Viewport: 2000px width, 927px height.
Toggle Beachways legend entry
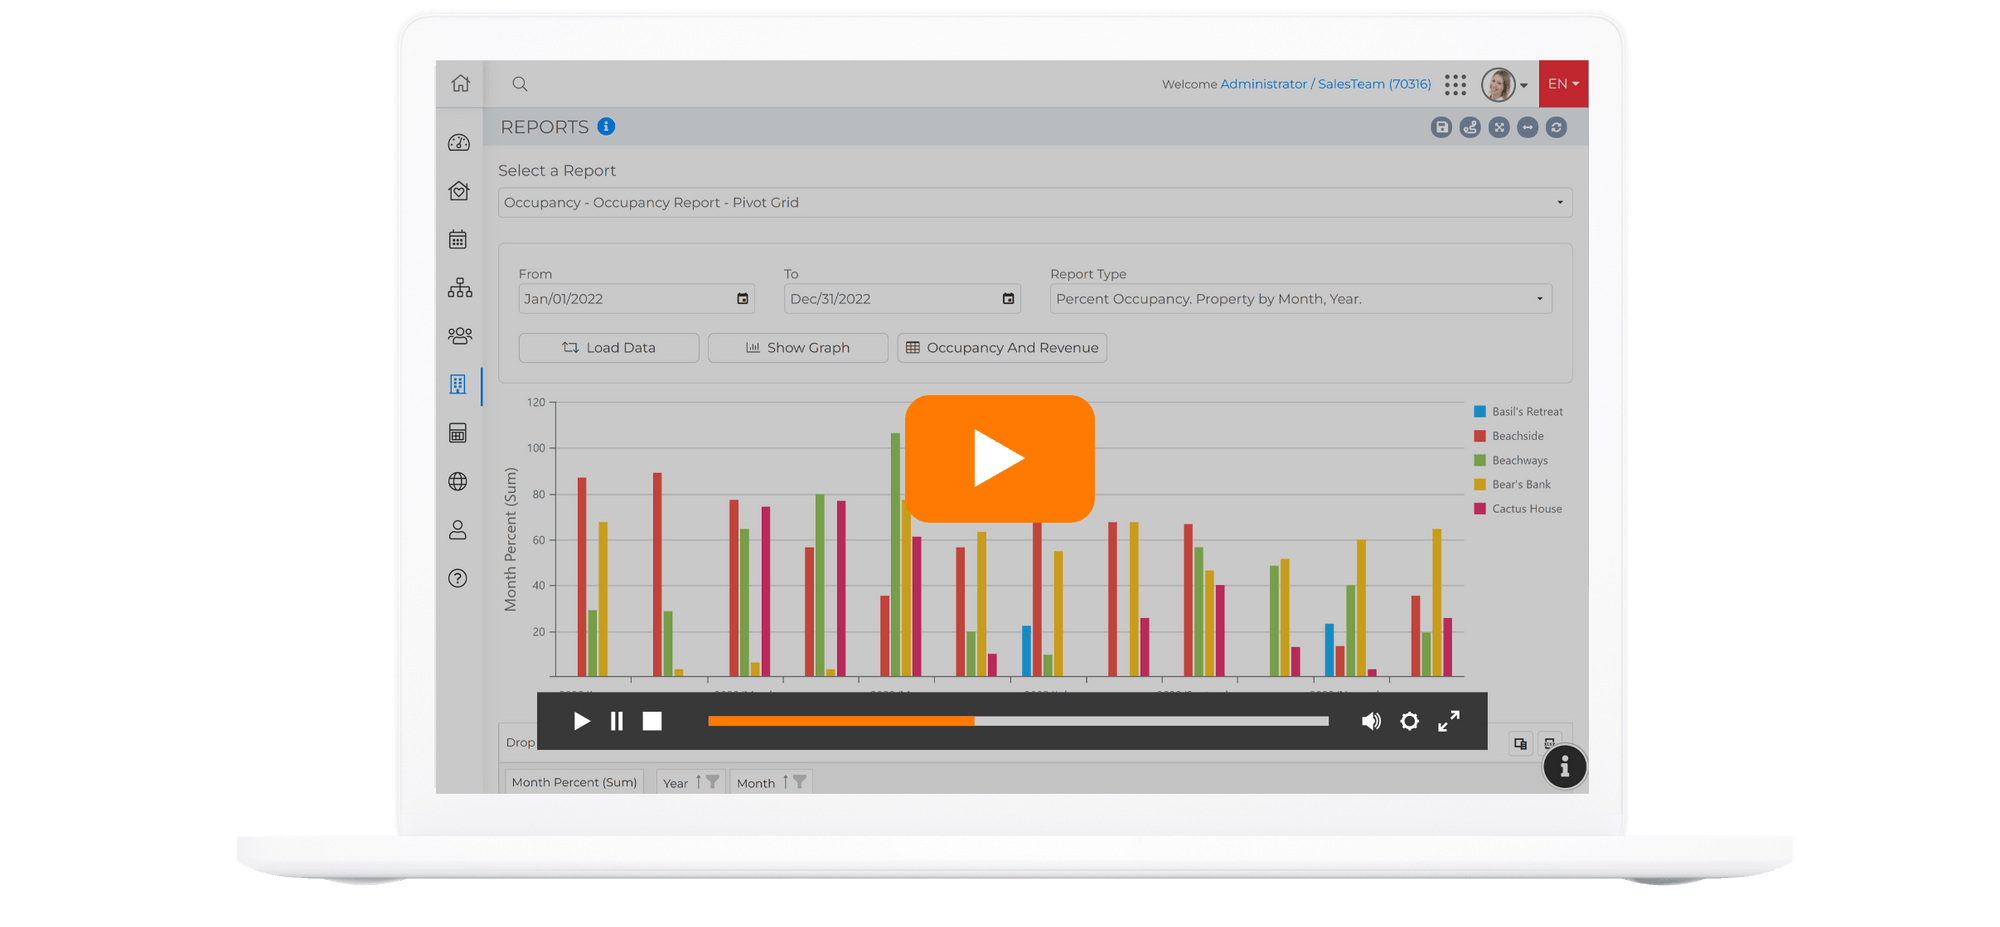click(1511, 460)
